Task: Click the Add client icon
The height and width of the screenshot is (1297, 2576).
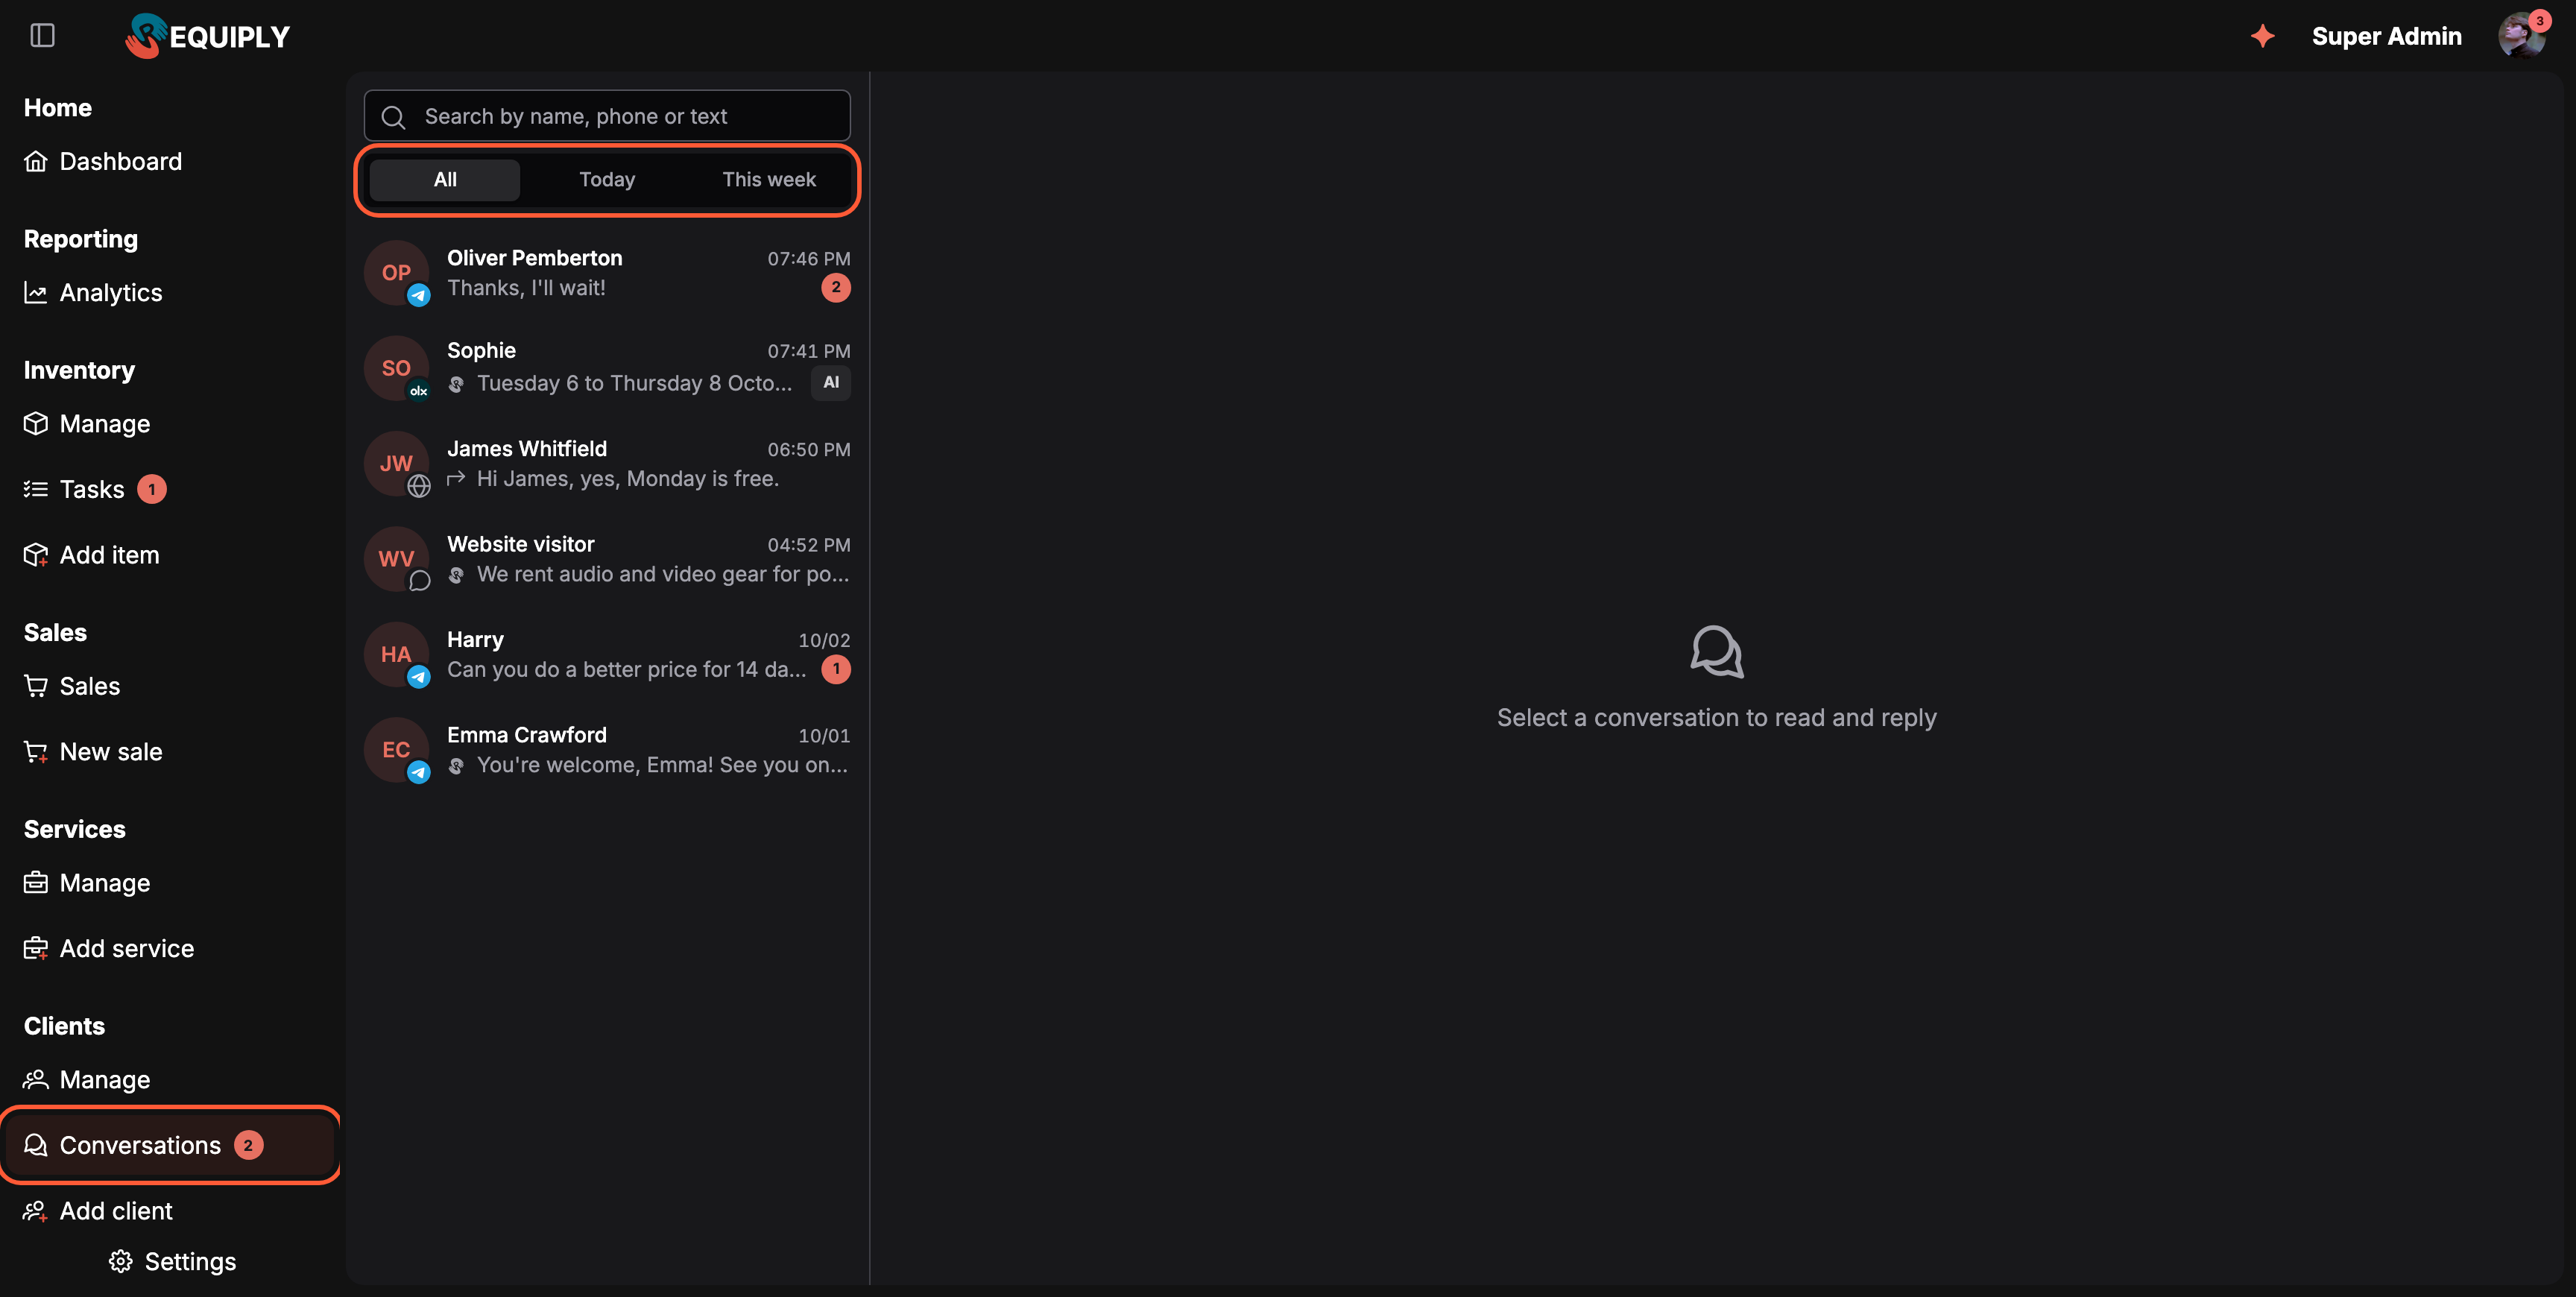Action: pos(36,1211)
